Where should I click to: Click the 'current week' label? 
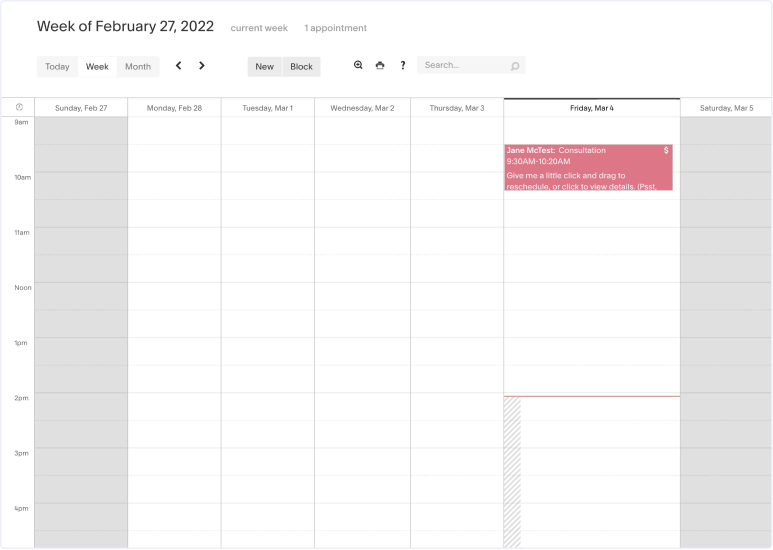259,28
